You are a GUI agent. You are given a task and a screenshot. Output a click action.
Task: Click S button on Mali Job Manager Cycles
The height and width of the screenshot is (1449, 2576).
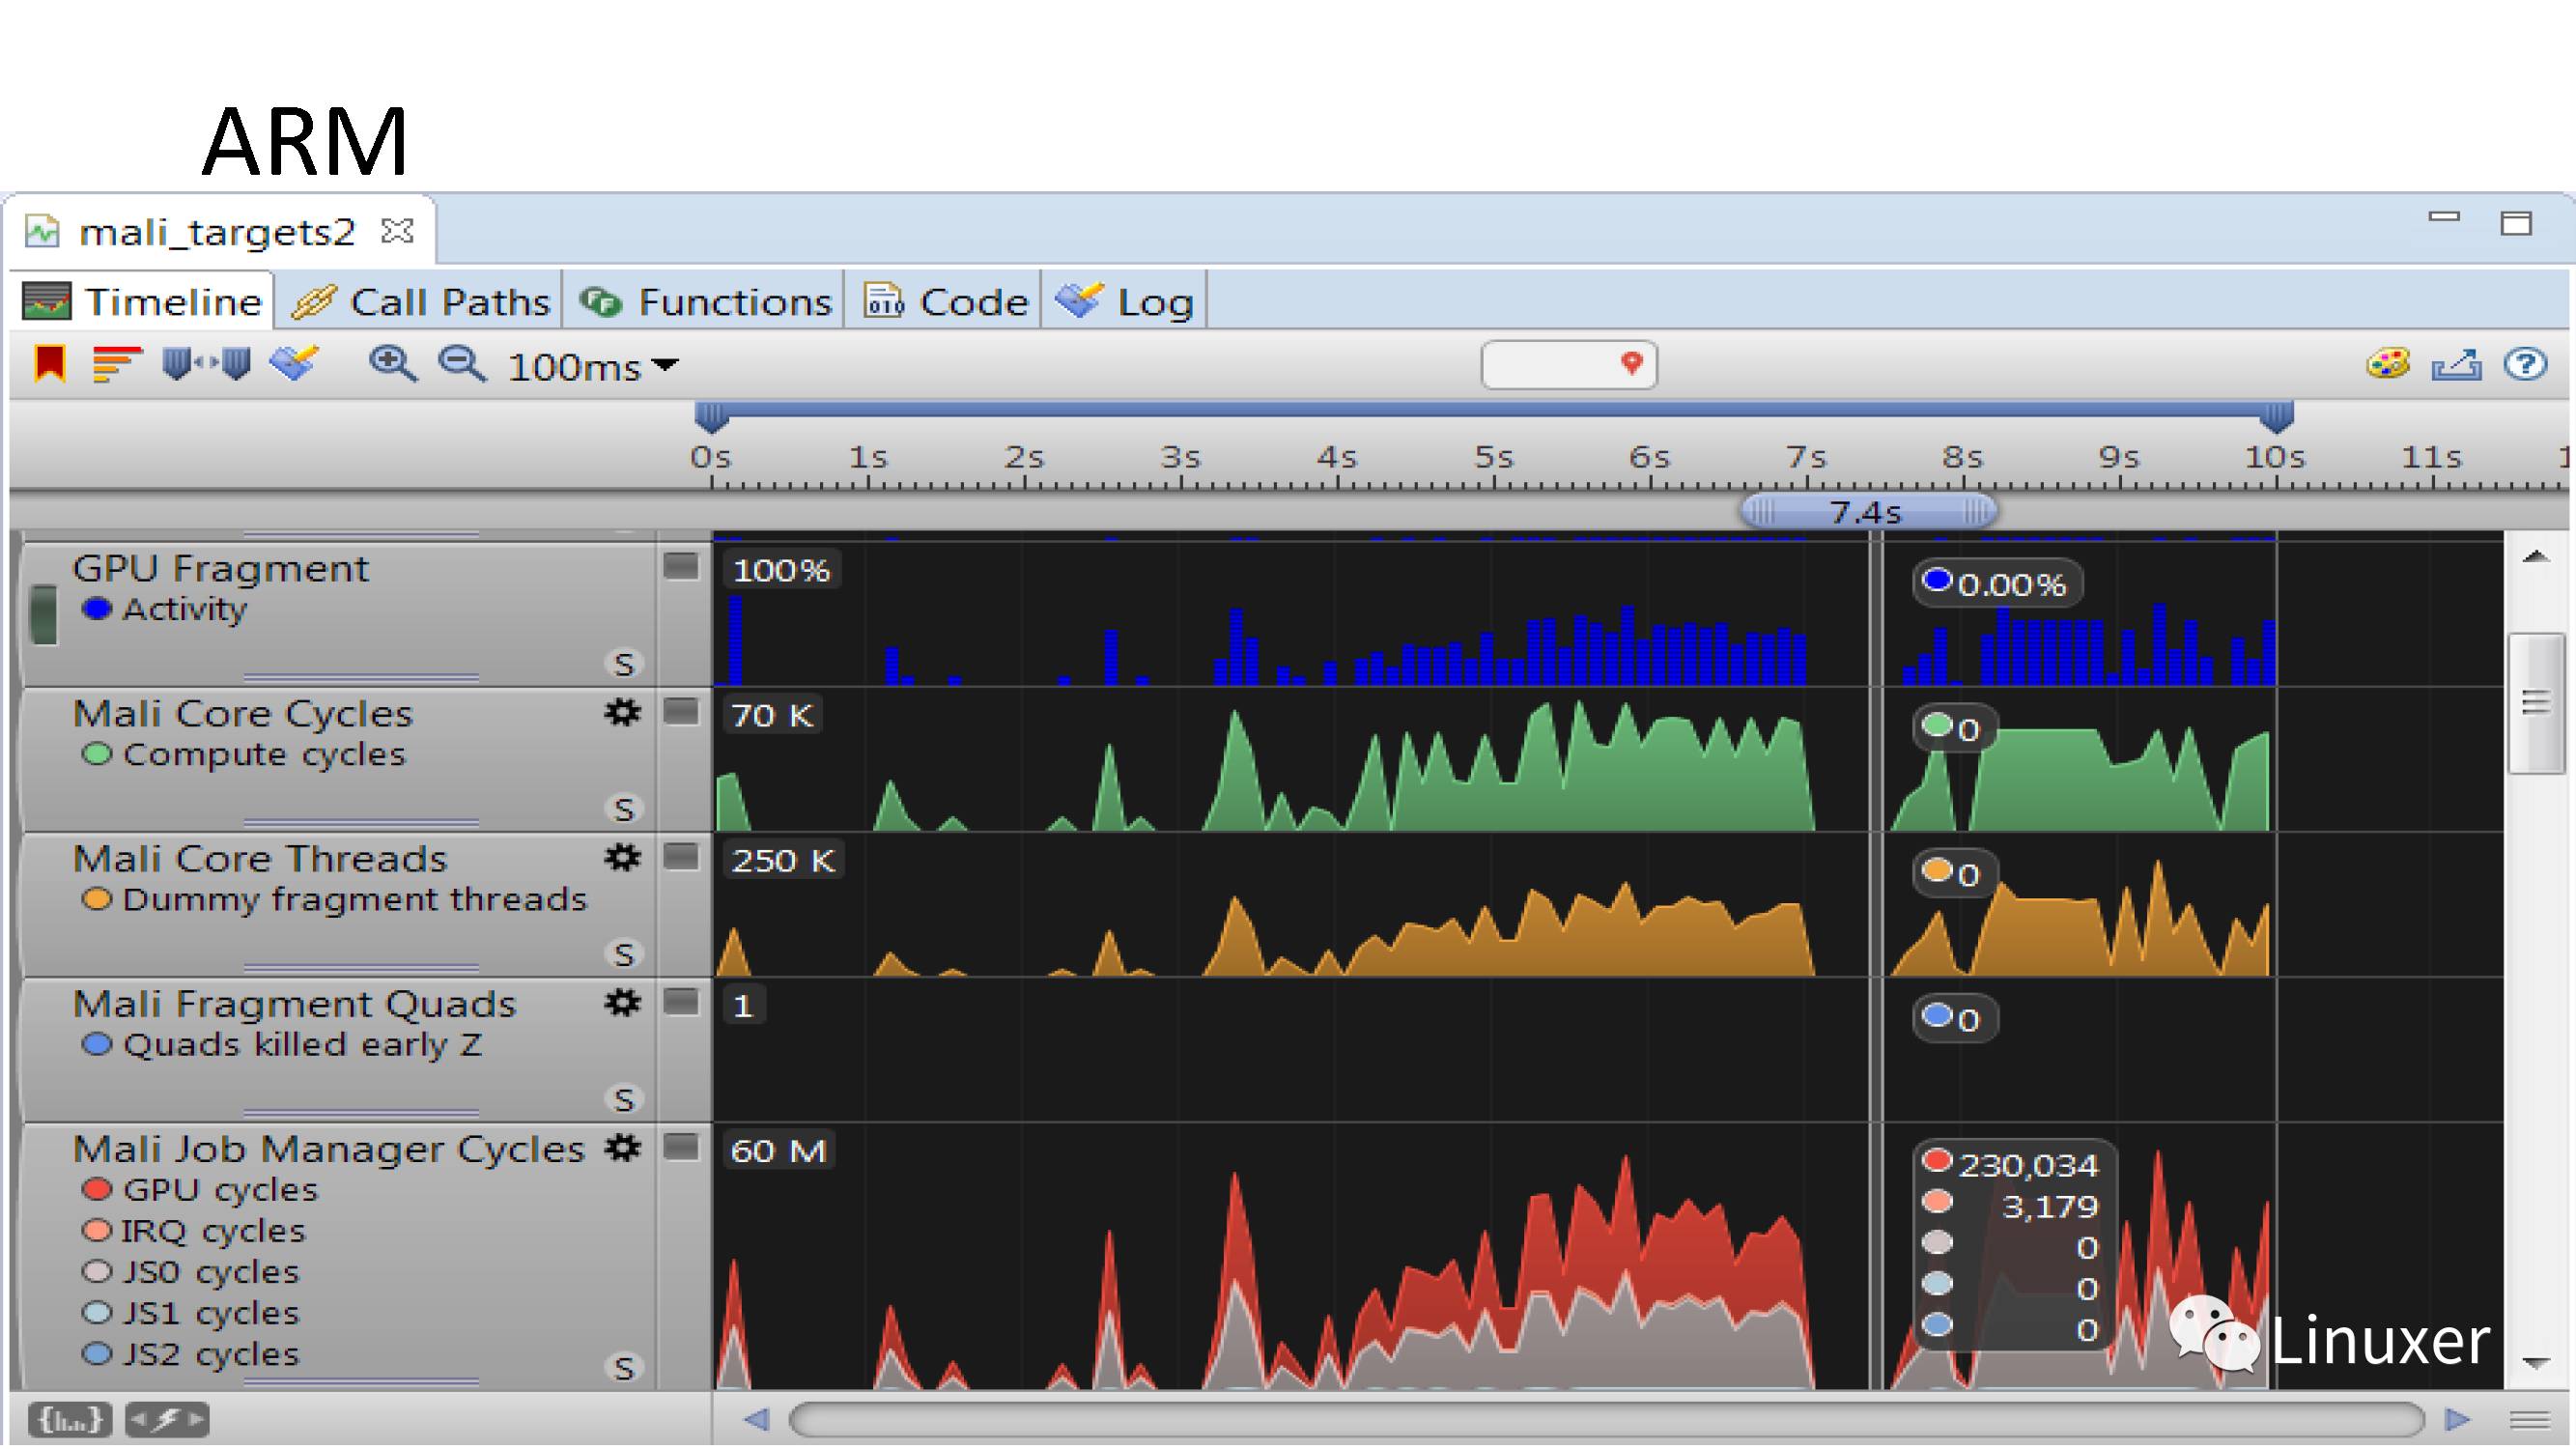(x=624, y=1366)
